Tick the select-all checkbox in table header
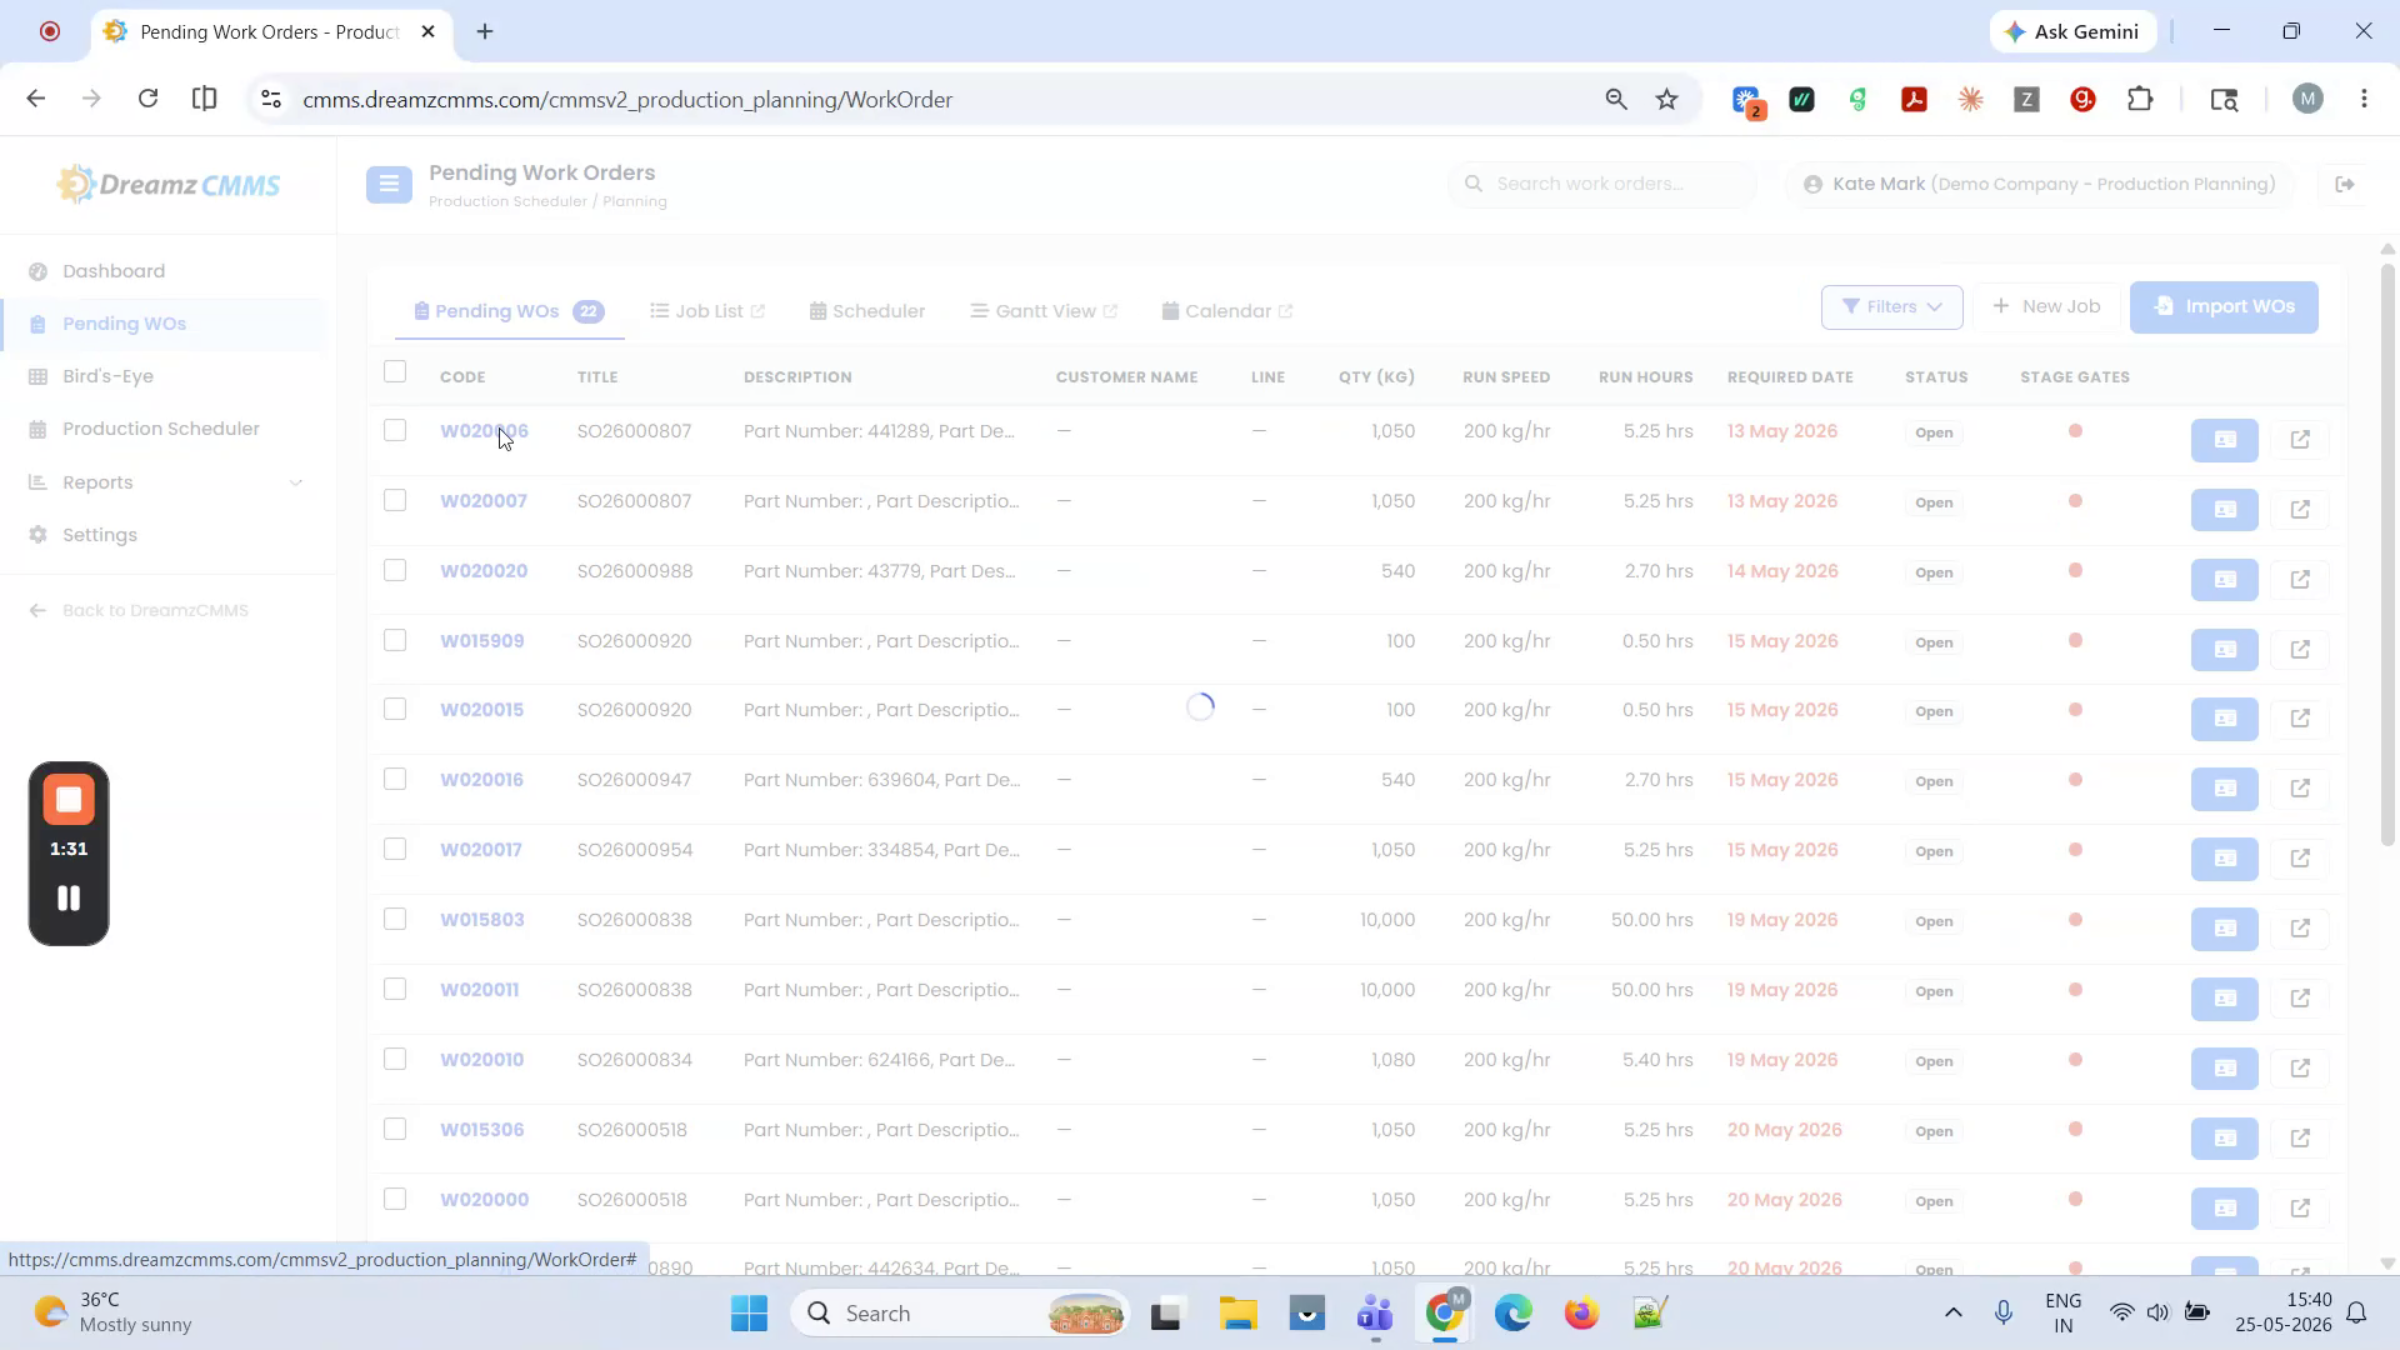This screenshot has height=1350, width=2400. click(395, 372)
